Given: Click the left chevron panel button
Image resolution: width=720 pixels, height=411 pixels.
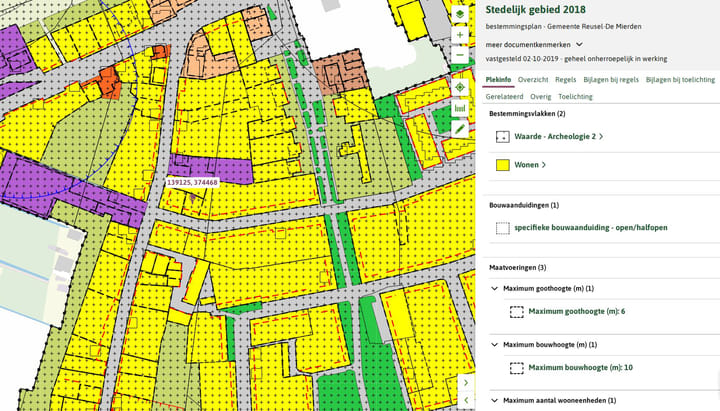Looking at the screenshot, I should point(465,400).
